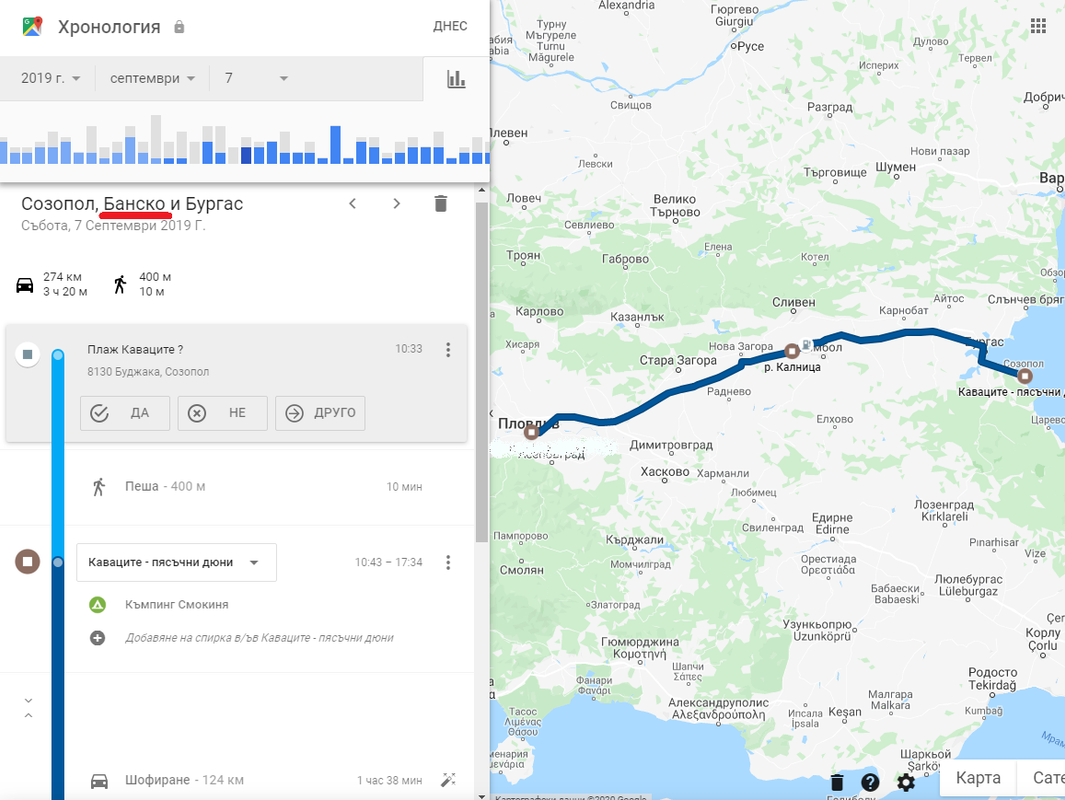1065x800 pixels.
Task: Confirm place with ДА button
Action: [x=125, y=413]
